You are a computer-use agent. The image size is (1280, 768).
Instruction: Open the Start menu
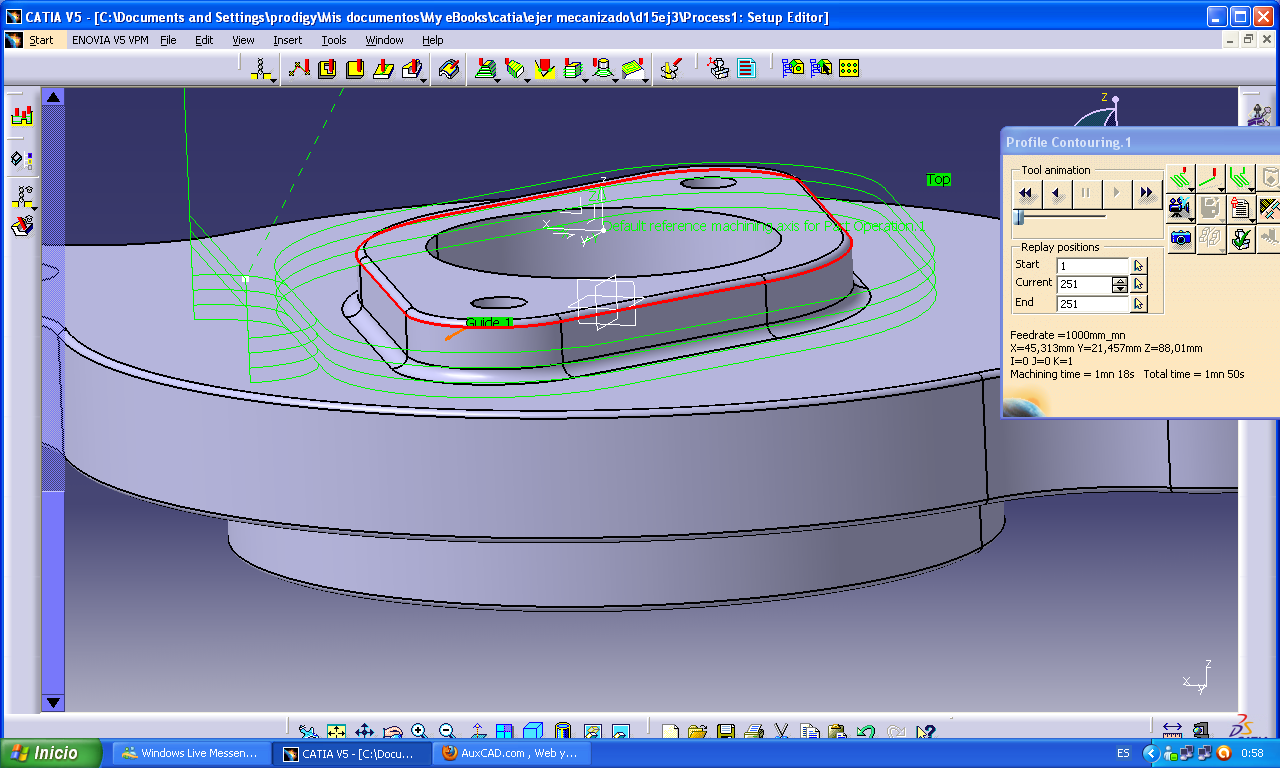[x=41, y=40]
